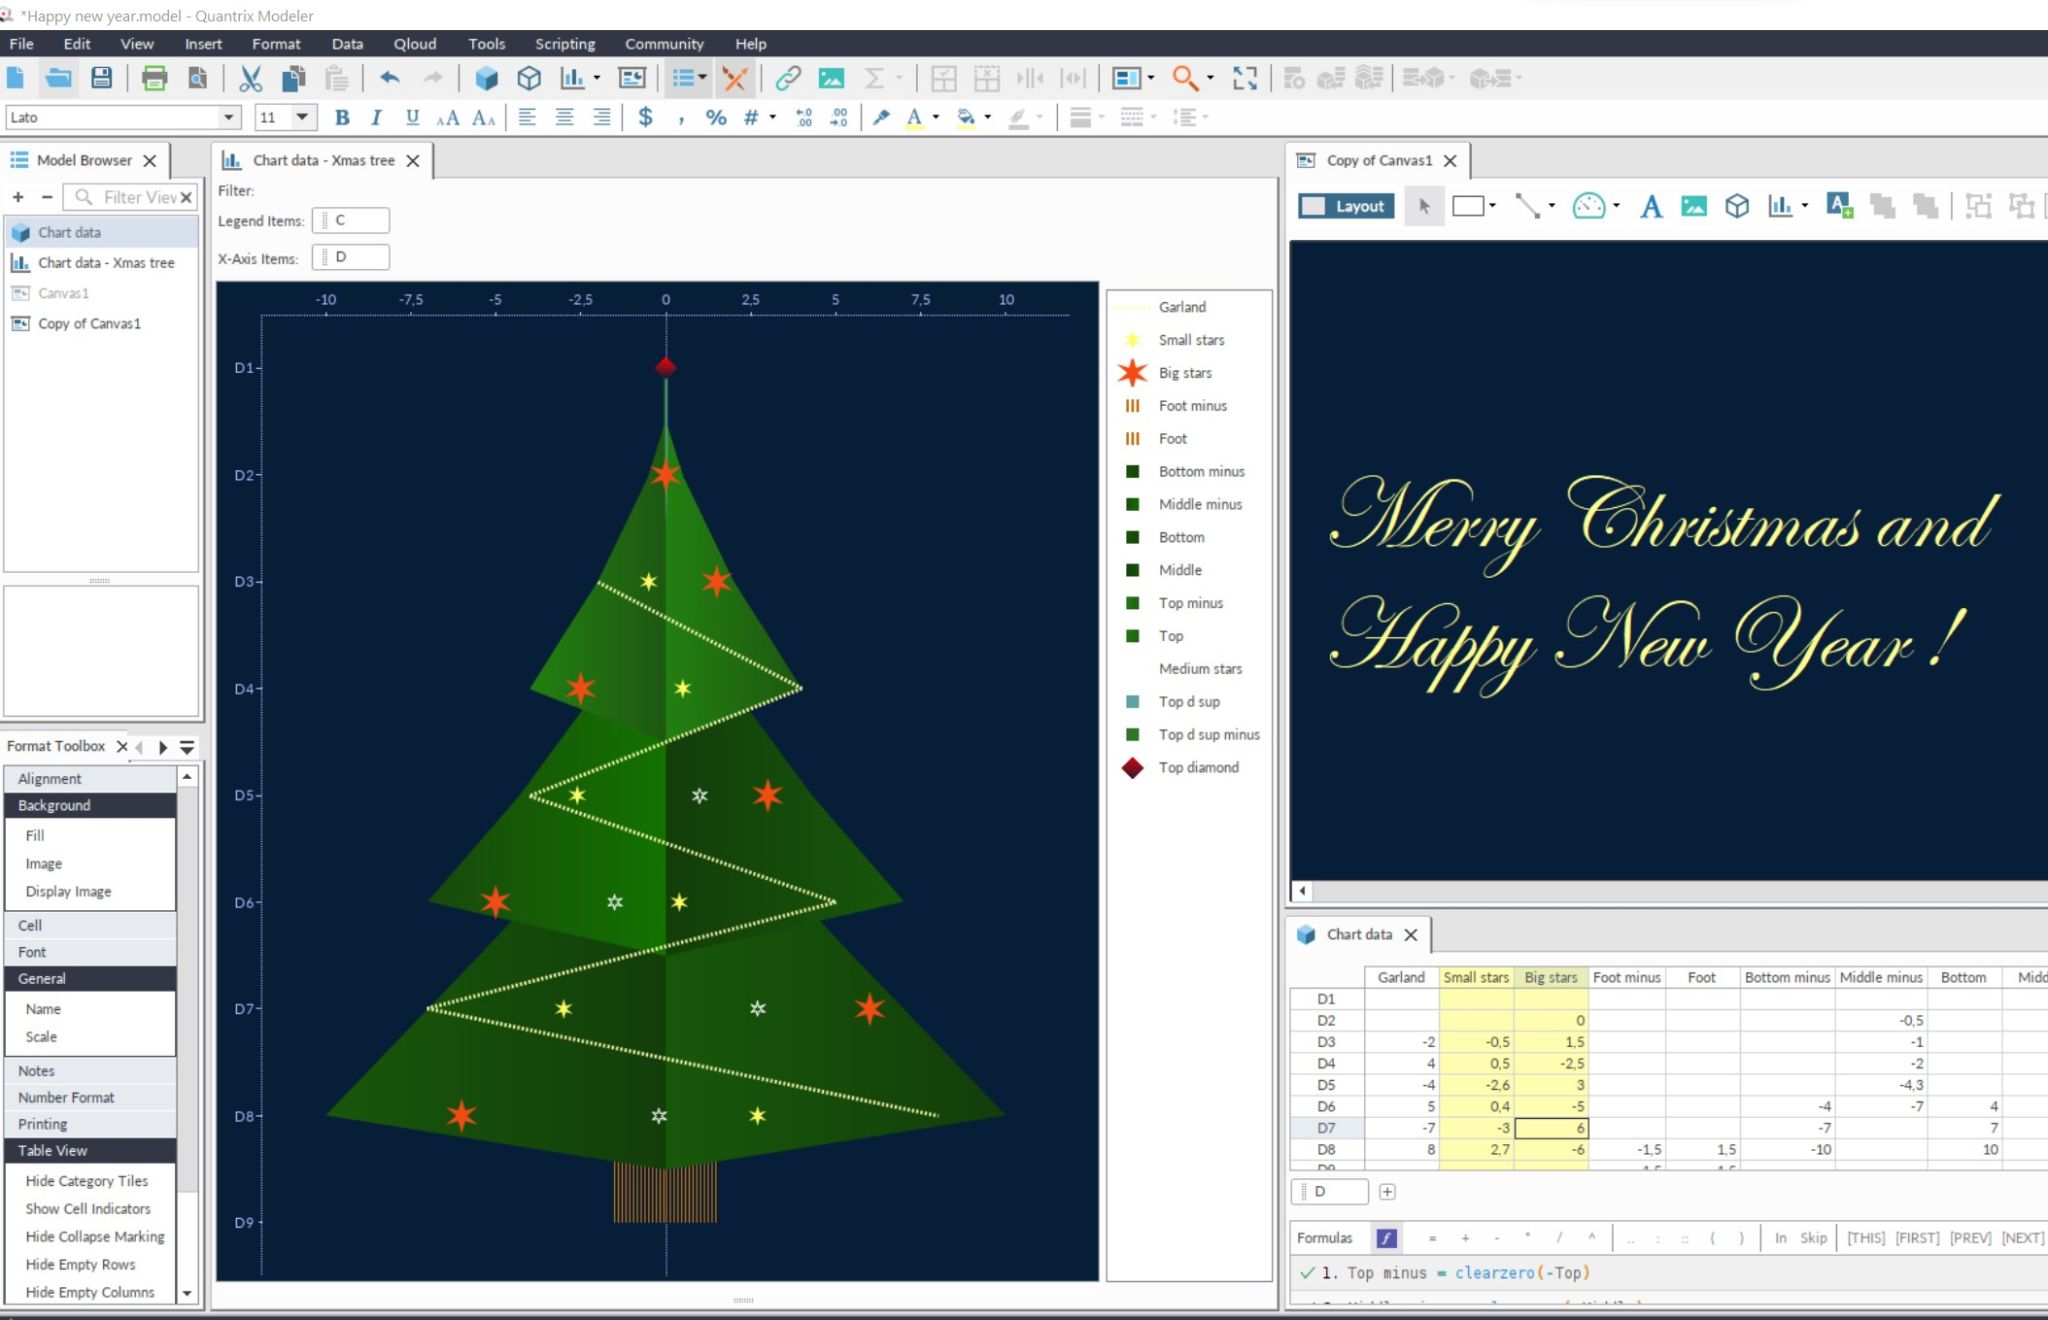The width and height of the screenshot is (2048, 1320).
Task: Select the canvas Text tool
Action: point(1651,207)
